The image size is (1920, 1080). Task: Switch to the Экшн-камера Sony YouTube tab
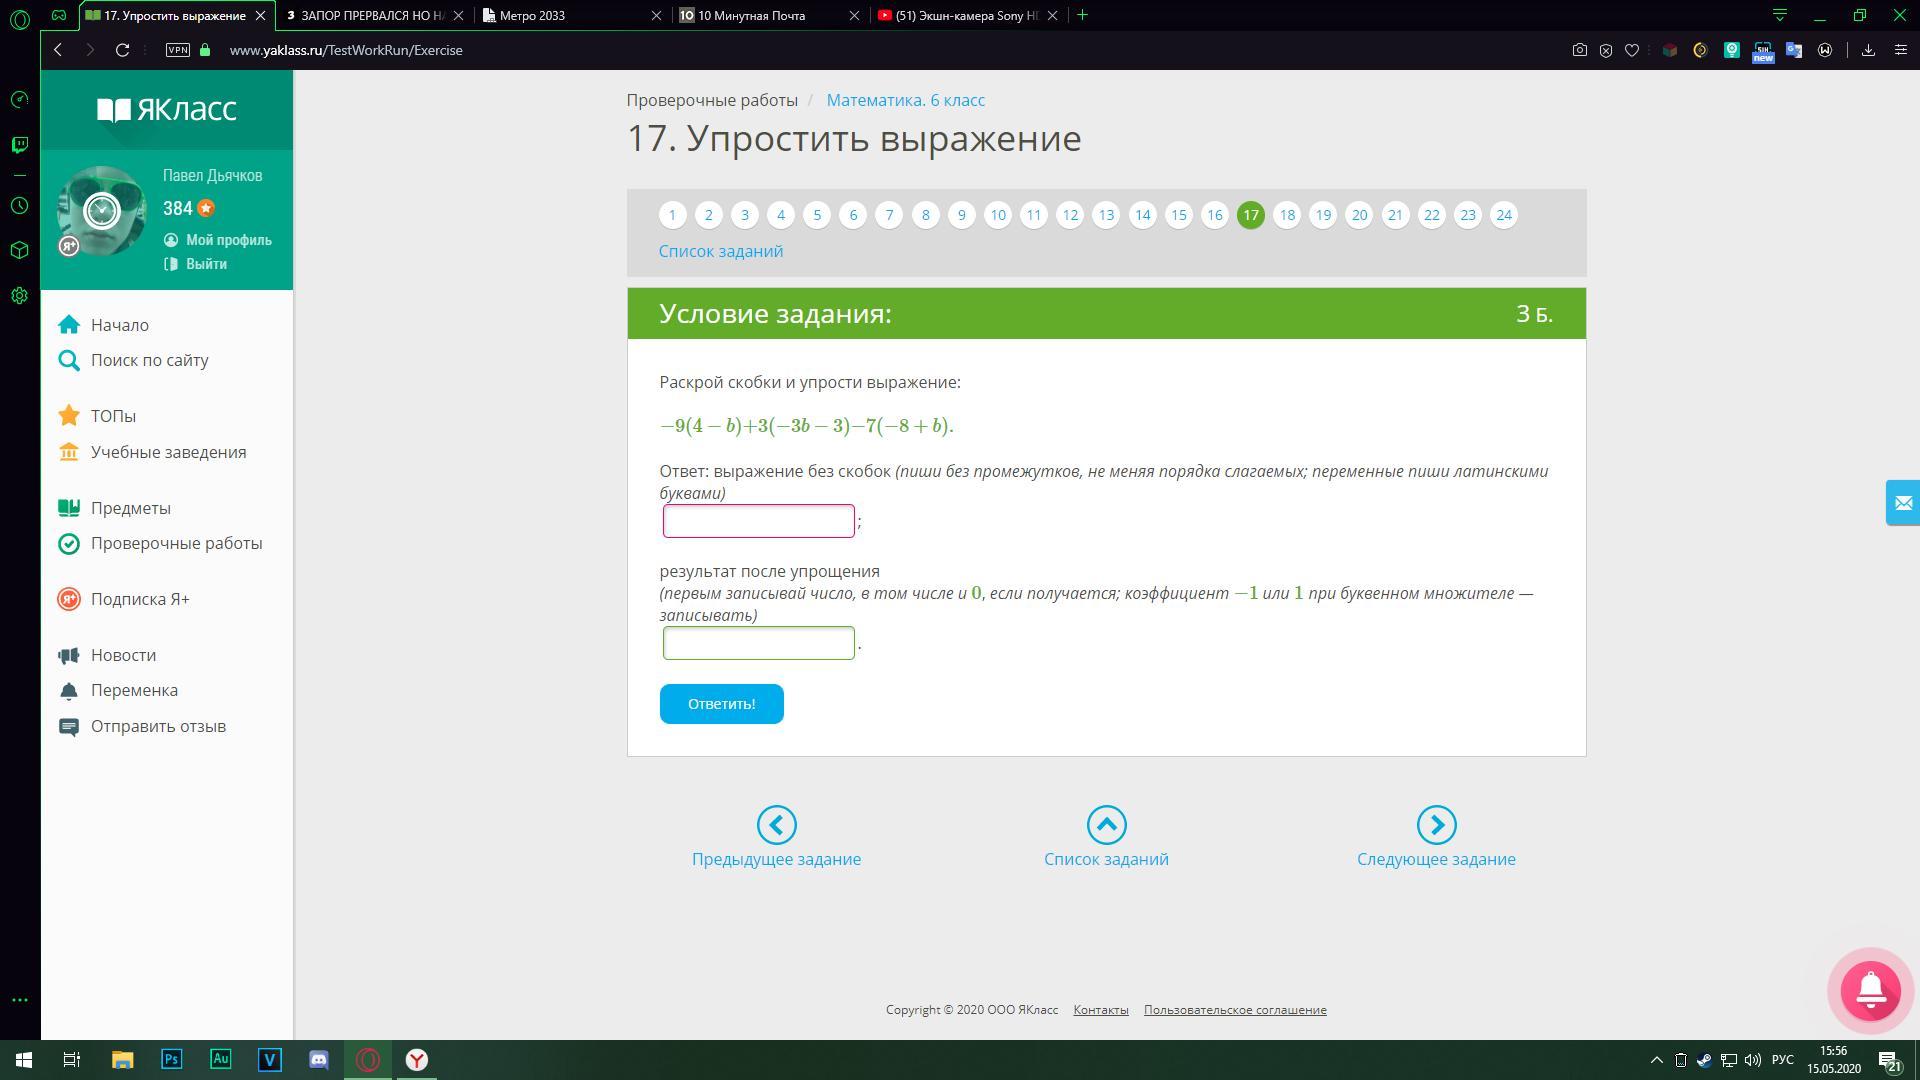(x=966, y=15)
